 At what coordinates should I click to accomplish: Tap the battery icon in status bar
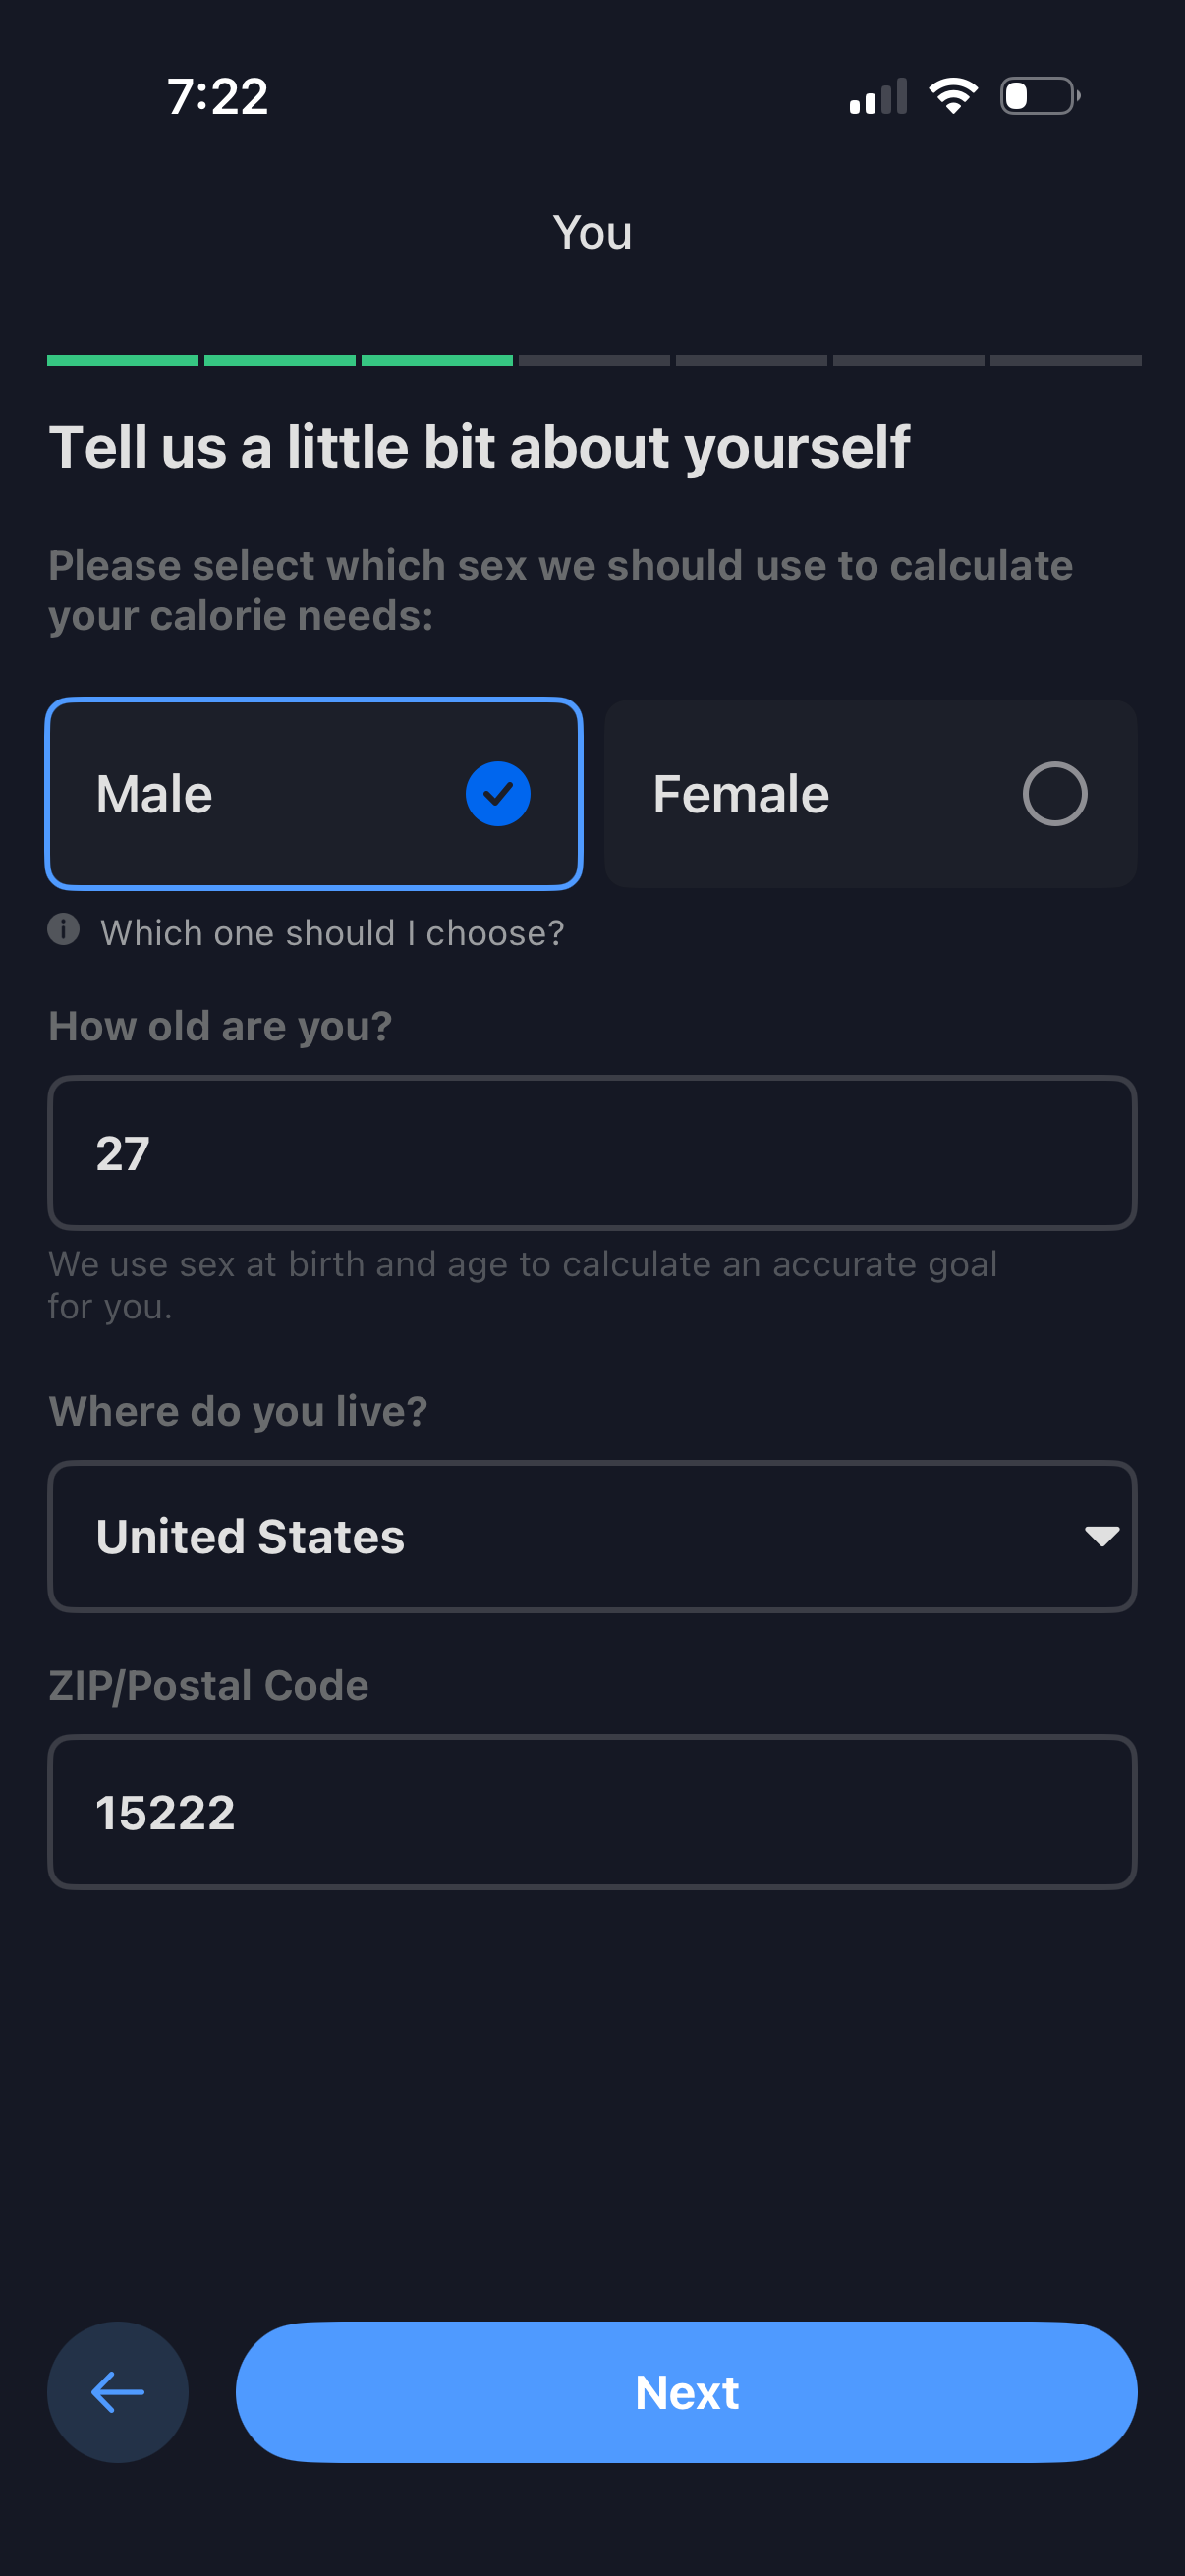tap(1039, 96)
